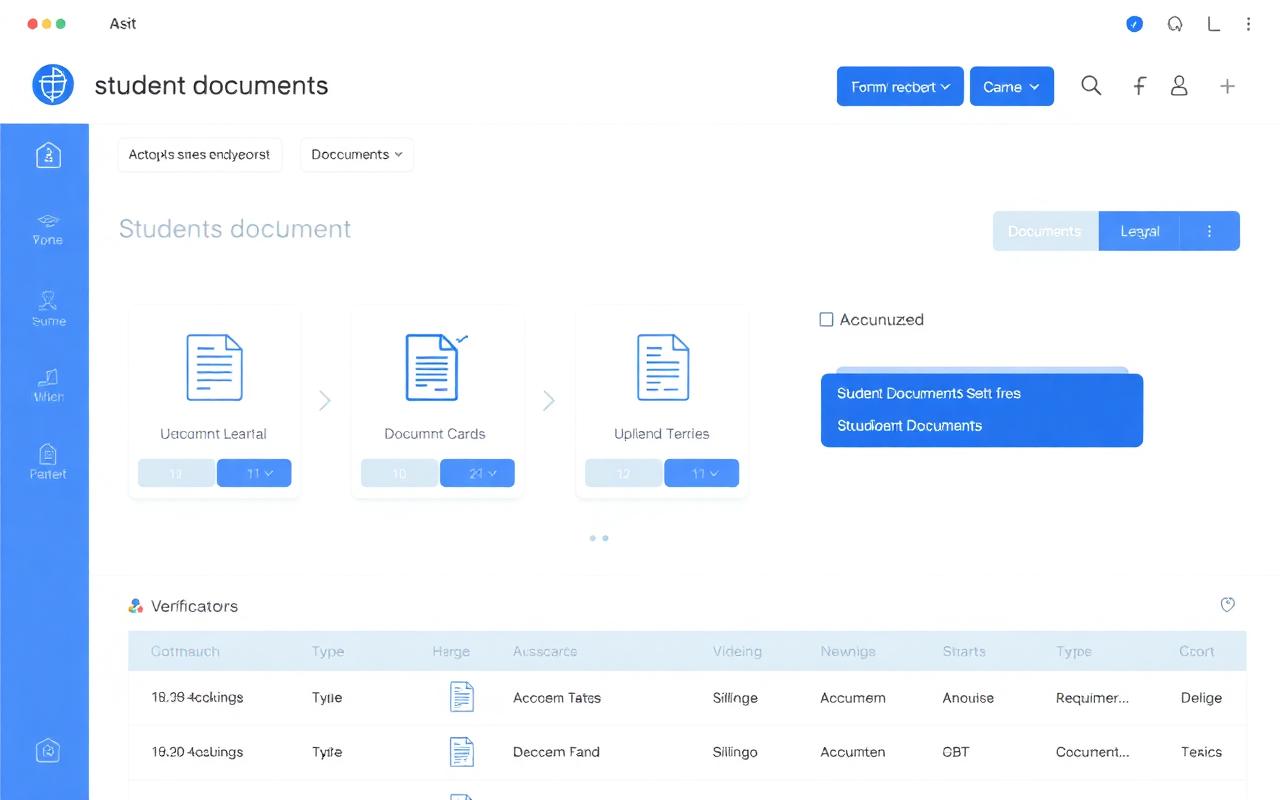Viewport: 1280px width, 800px height.
Task: Click the 'Tesics' cell
Action: click(1201, 752)
